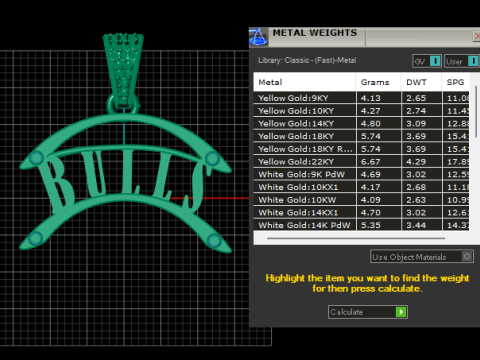Viewport: 480px width, 360px height.
Task: Toggle the GV switch
Action: [x=427, y=61]
